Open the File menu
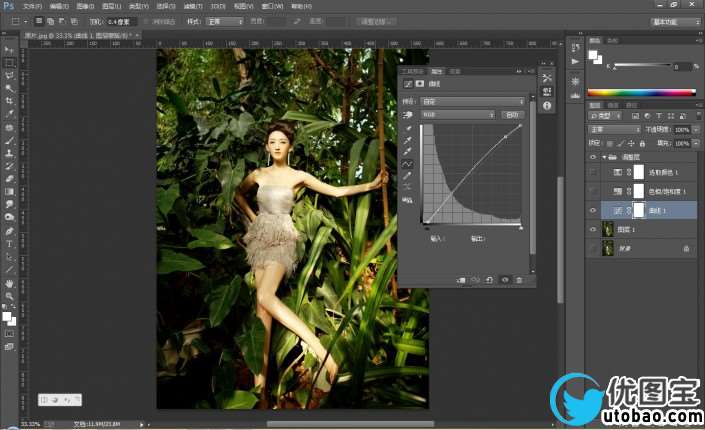This screenshot has height=430, width=705. [32, 6]
